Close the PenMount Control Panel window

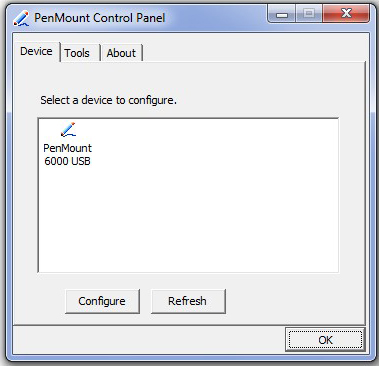[x=346, y=14]
